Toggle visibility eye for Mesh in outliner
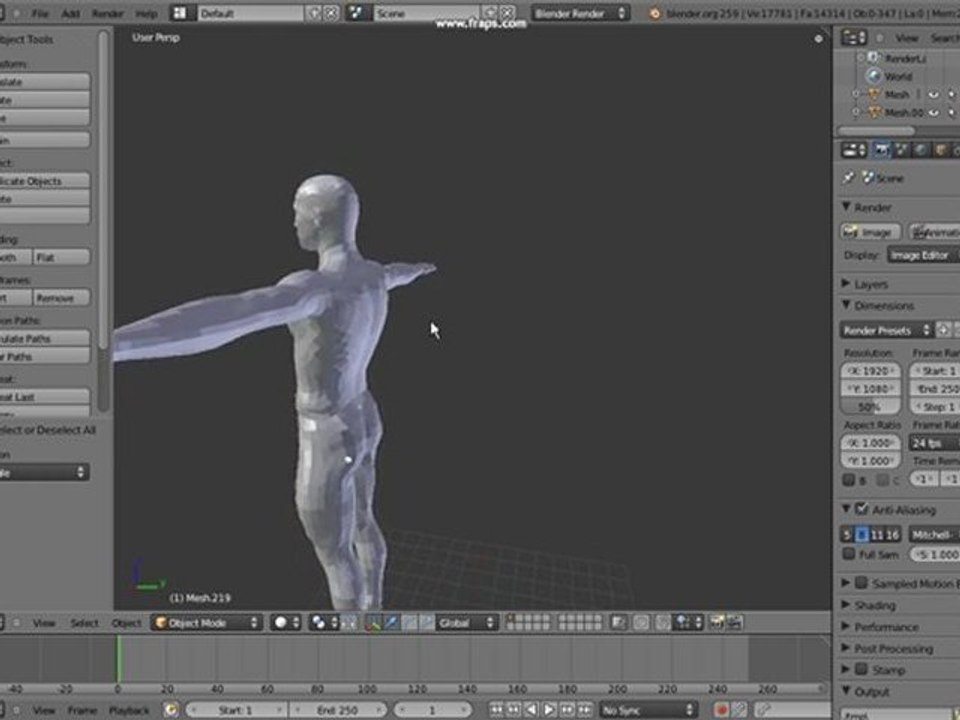960x720 pixels. point(933,94)
